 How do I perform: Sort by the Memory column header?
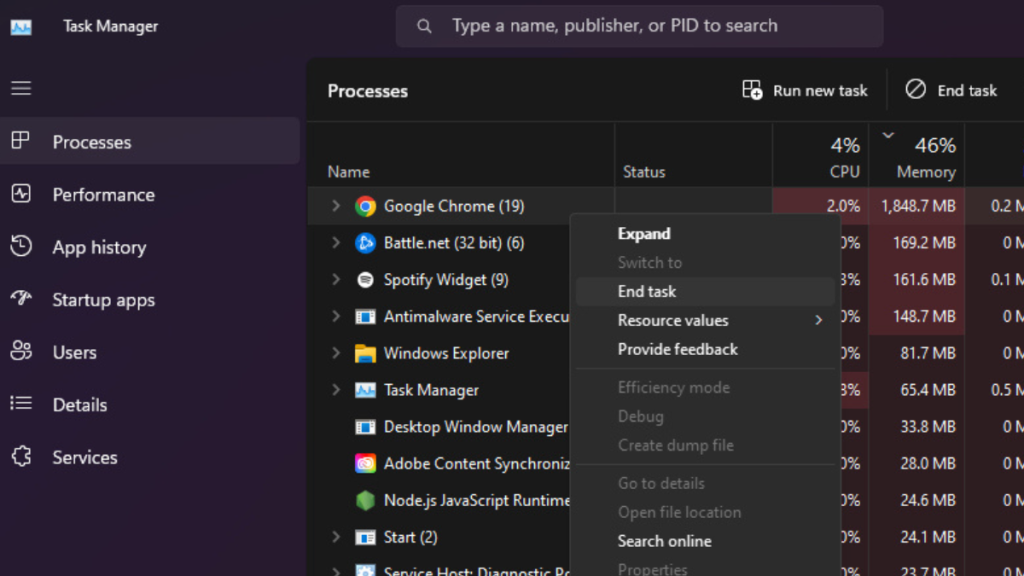(917, 155)
